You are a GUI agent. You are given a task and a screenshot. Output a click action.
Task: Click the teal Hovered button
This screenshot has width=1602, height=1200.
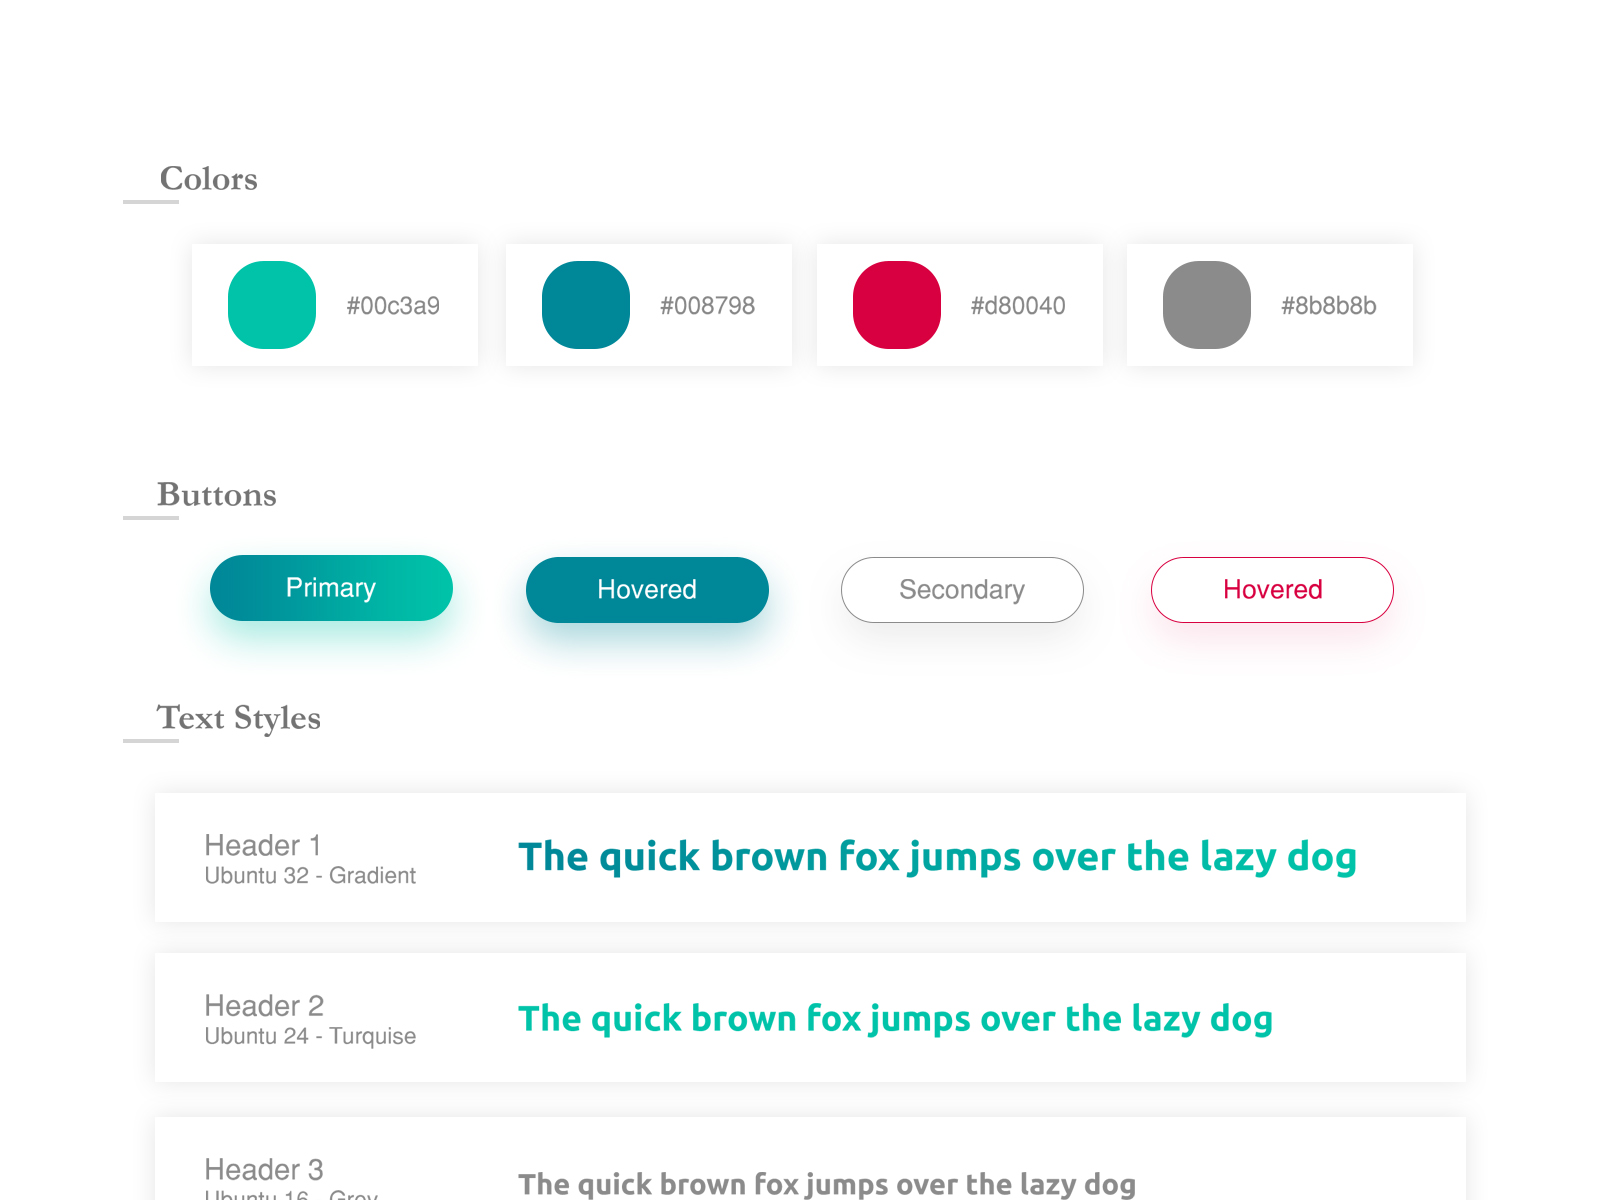(647, 590)
